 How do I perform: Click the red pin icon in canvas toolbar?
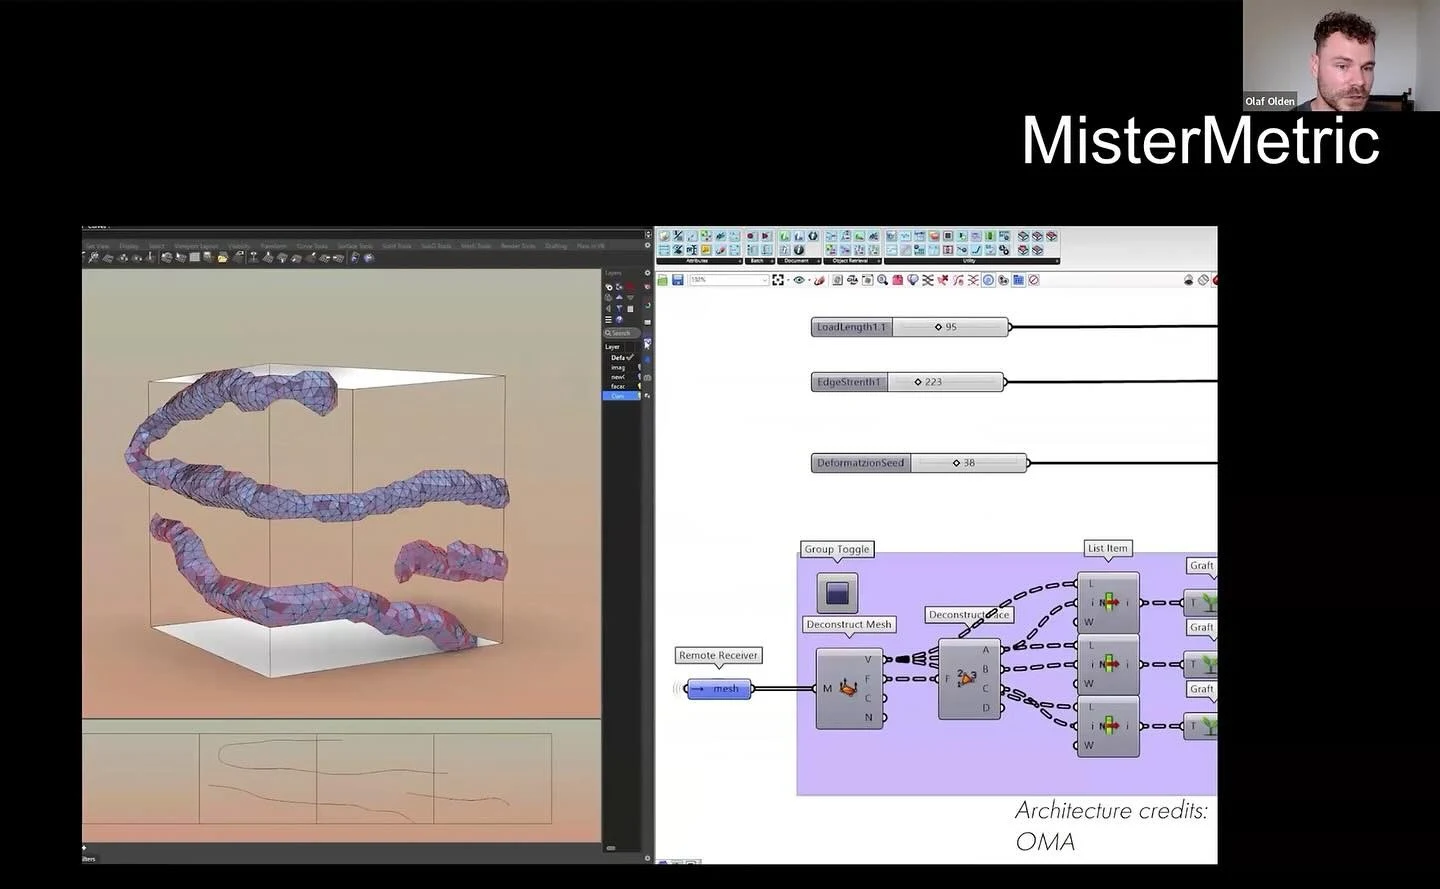[942, 280]
